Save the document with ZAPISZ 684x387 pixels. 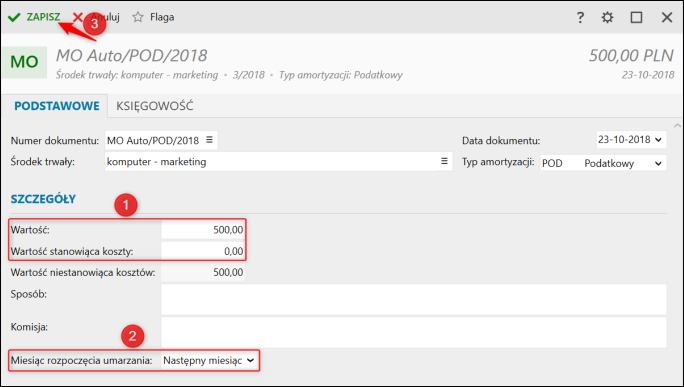[x=34, y=17]
